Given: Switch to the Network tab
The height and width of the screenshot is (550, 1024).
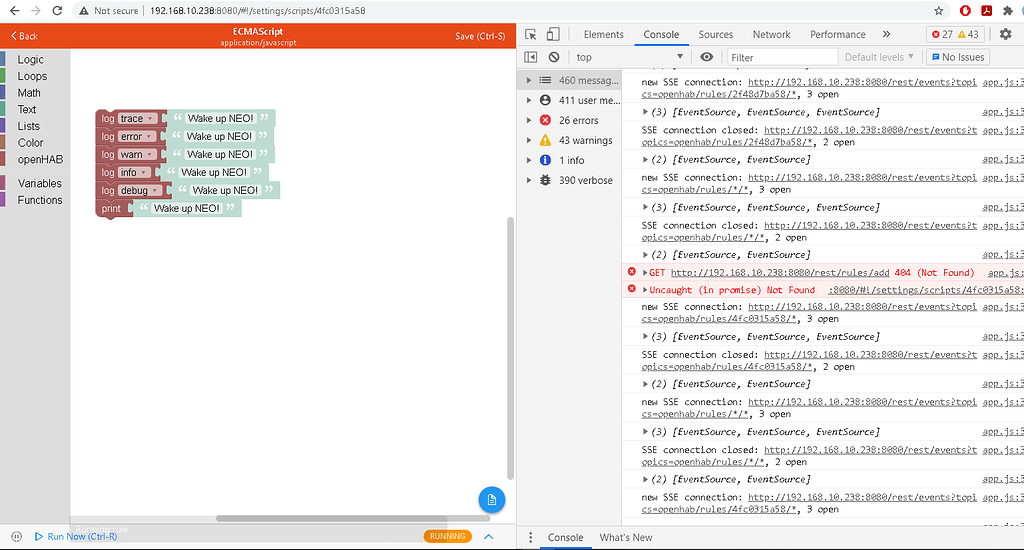Looking at the screenshot, I should coord(771,34).
